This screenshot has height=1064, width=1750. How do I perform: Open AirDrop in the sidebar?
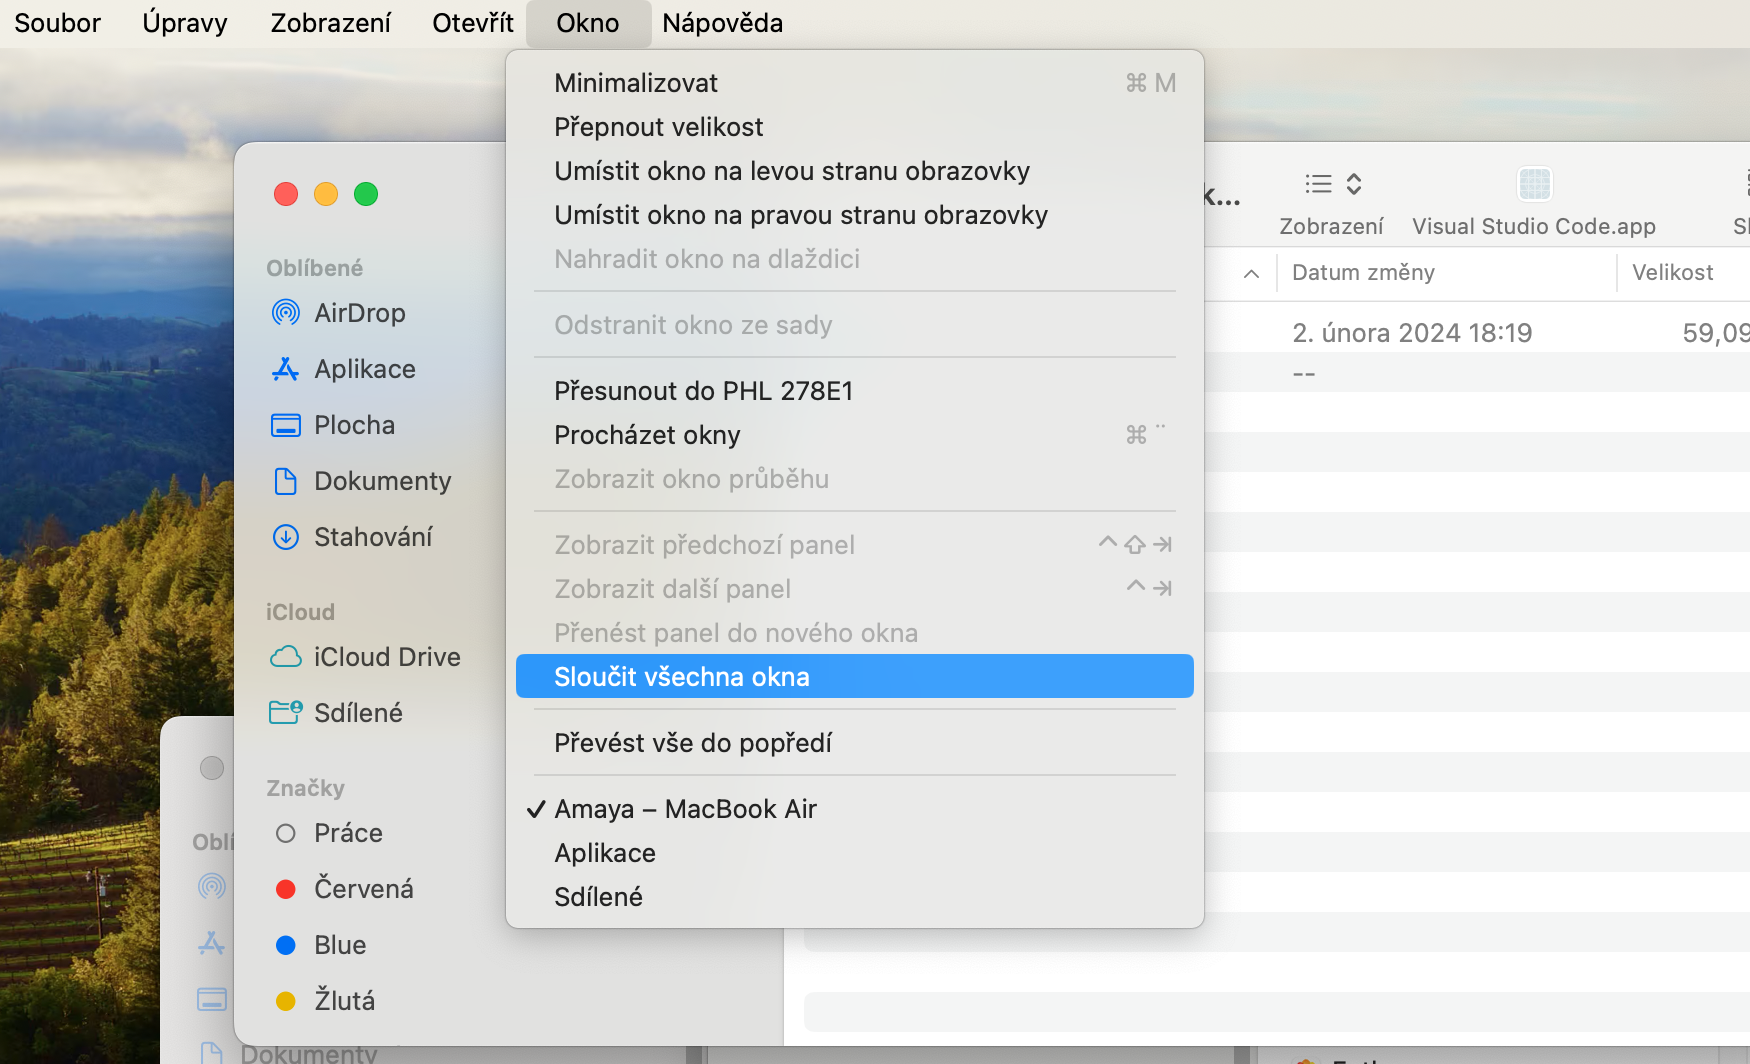pos(360,313)
